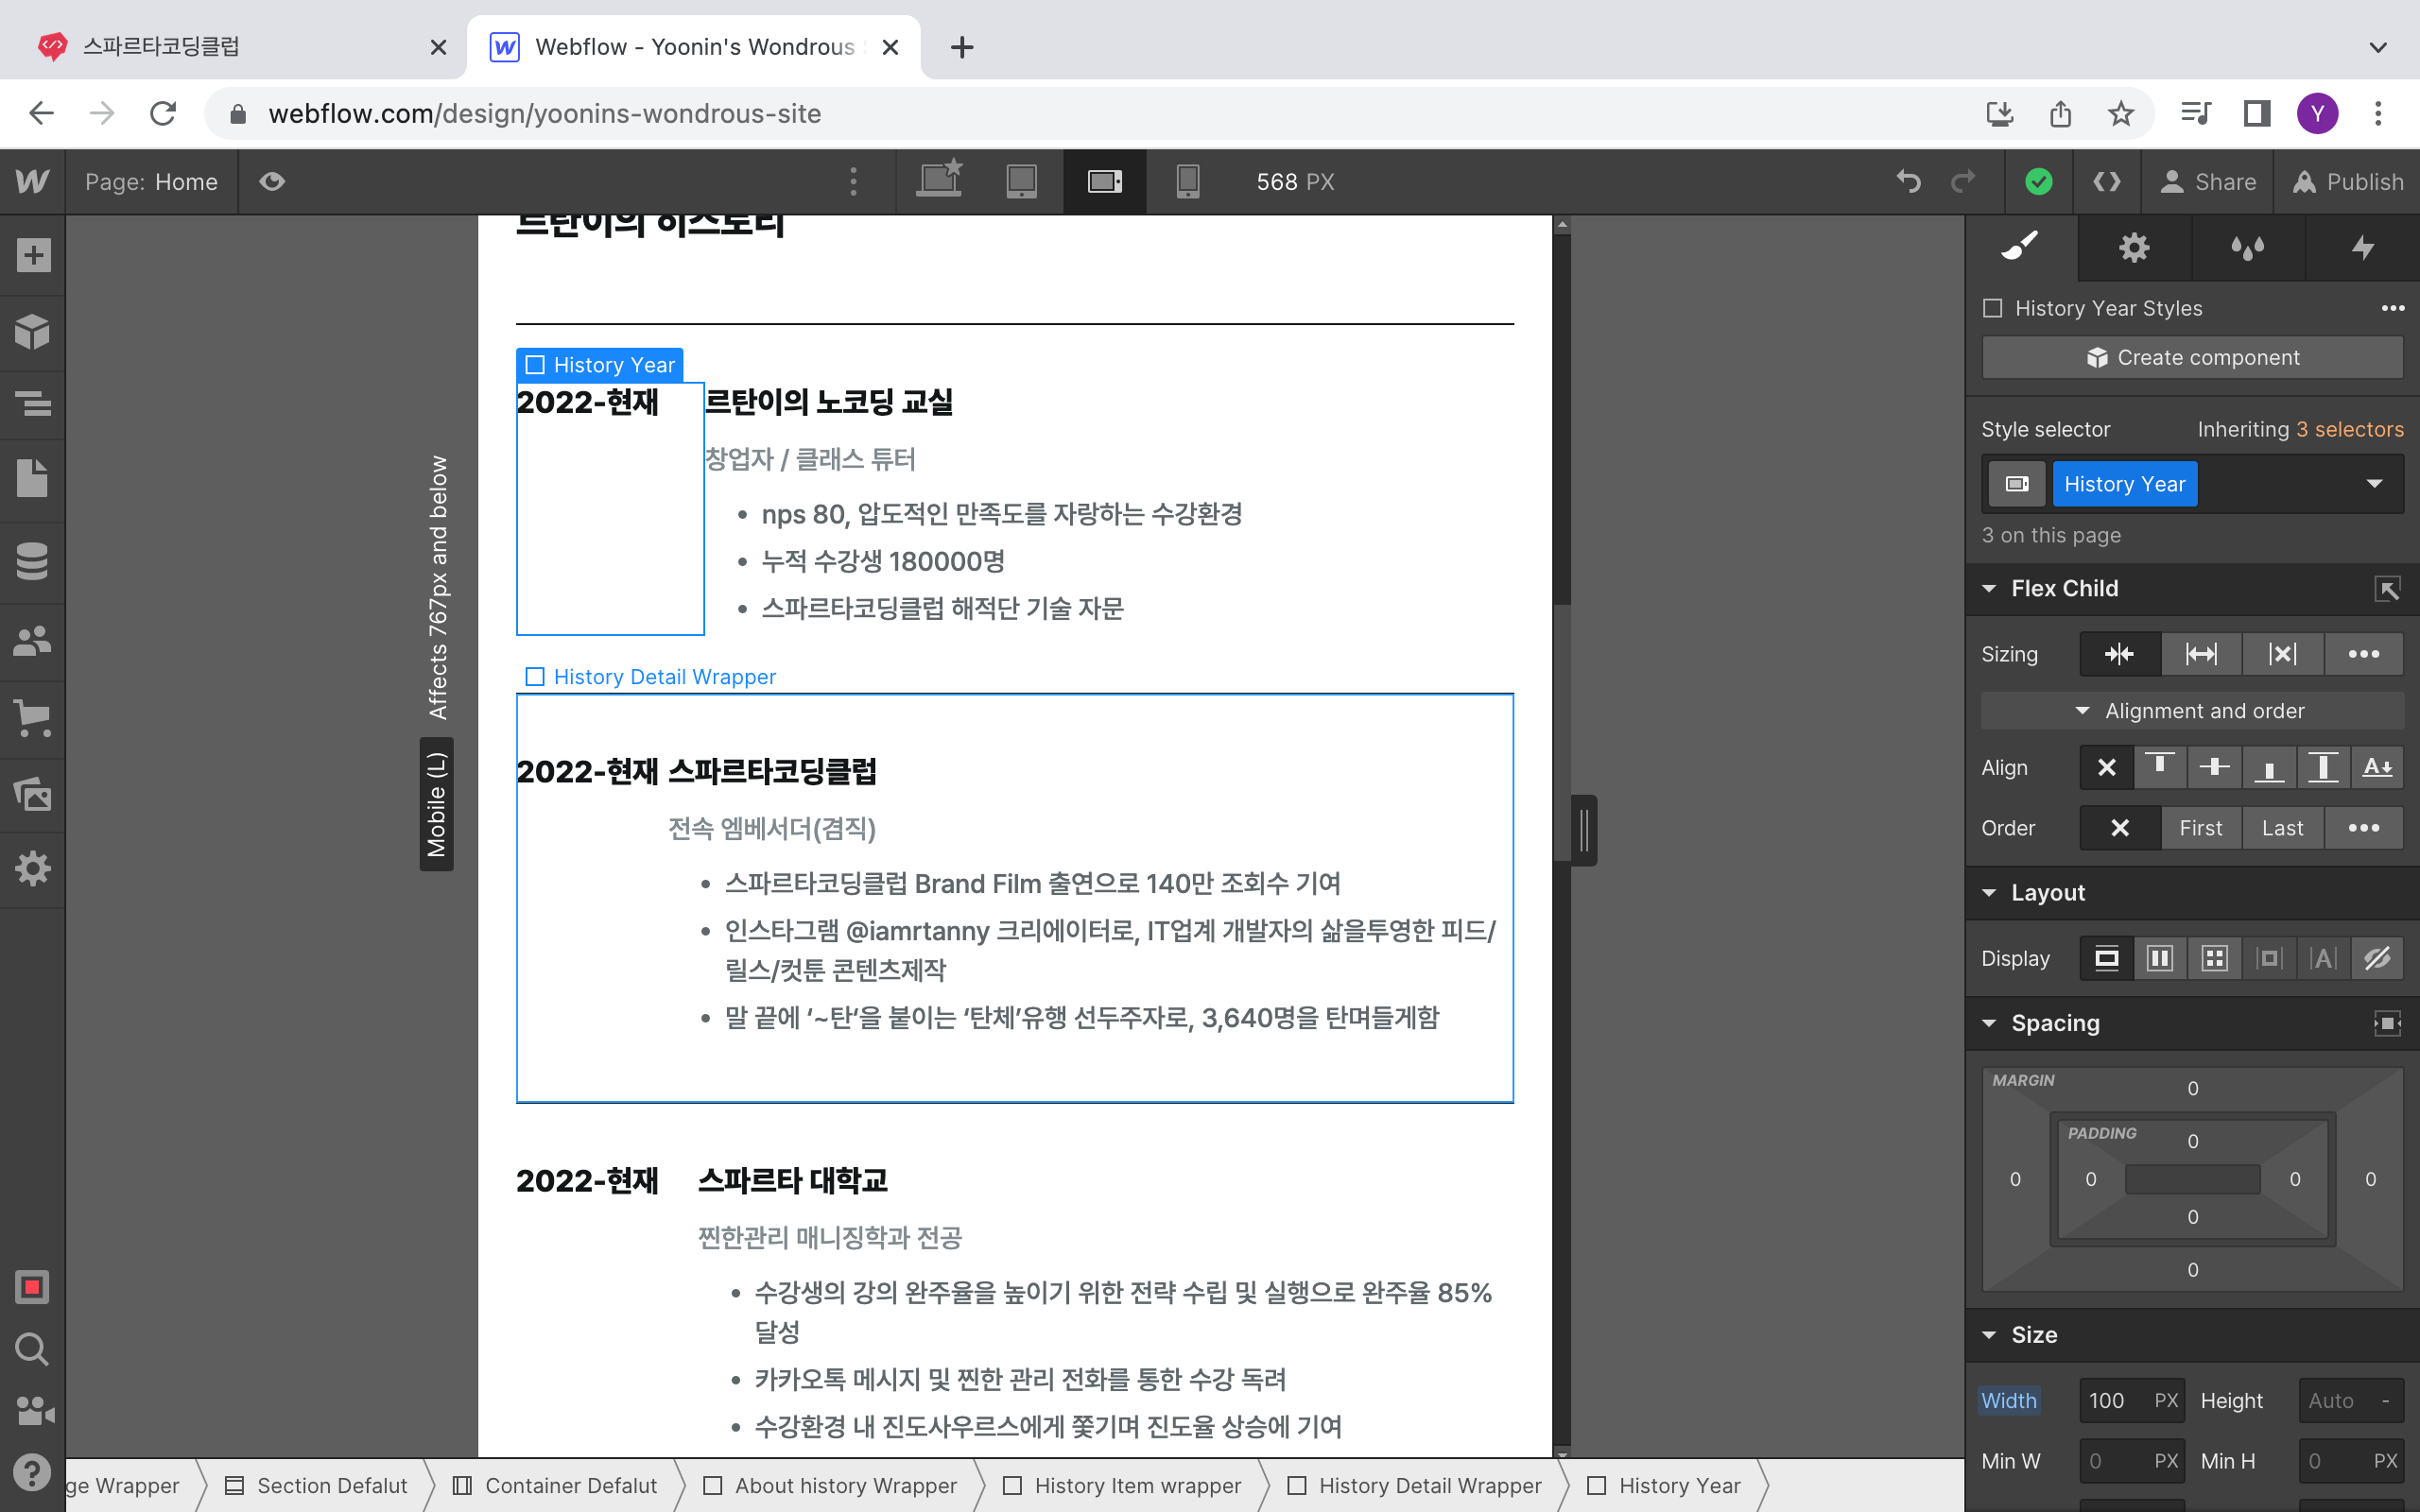Image resolution: width=2420 pixels, height=1512 pixels.
Task: Set Display to Flex
Action: click(2160, 958)
